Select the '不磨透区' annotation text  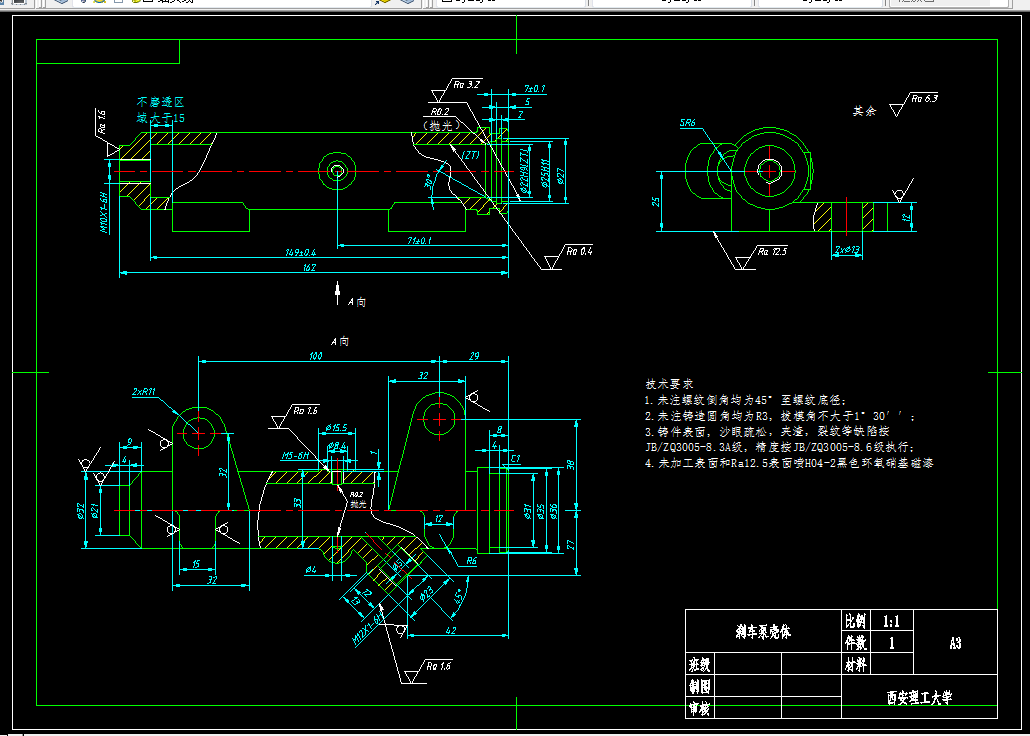tap(160, 102)
